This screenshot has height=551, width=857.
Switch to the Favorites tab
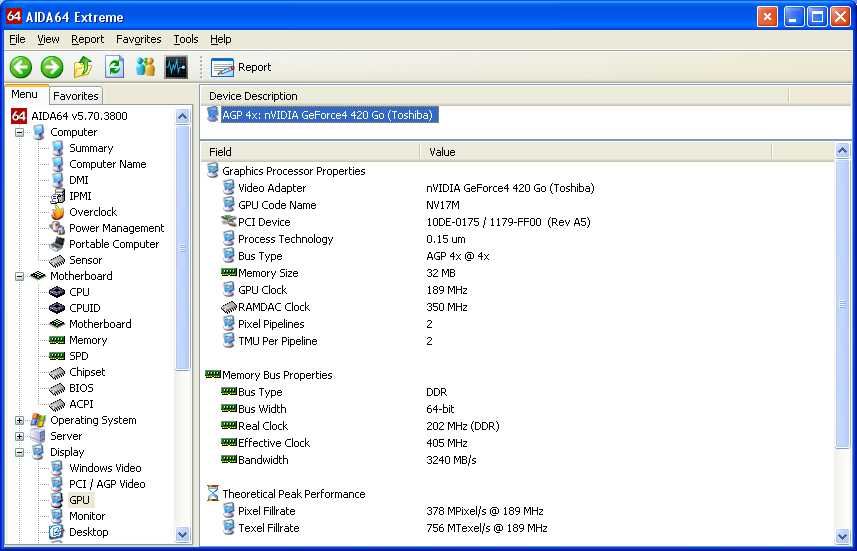point(76,96)
